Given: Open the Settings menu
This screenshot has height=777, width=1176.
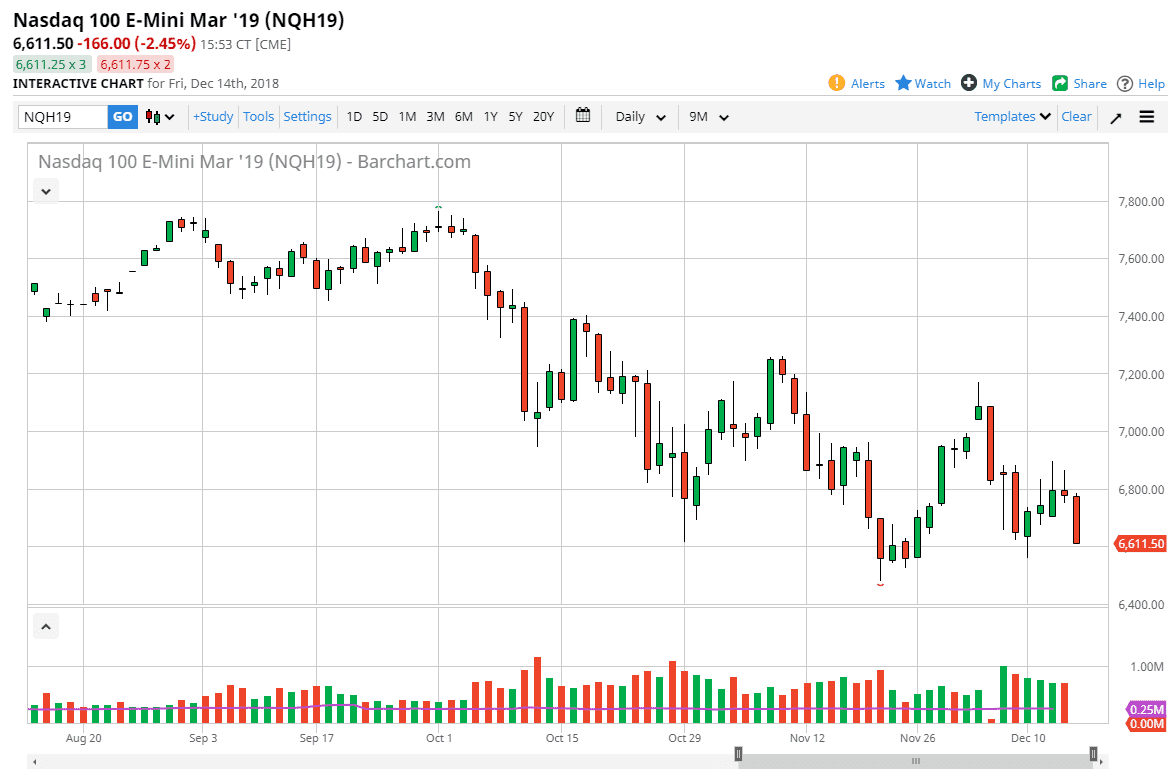Looking at the screenshot, I should click(x=307, y=116).
